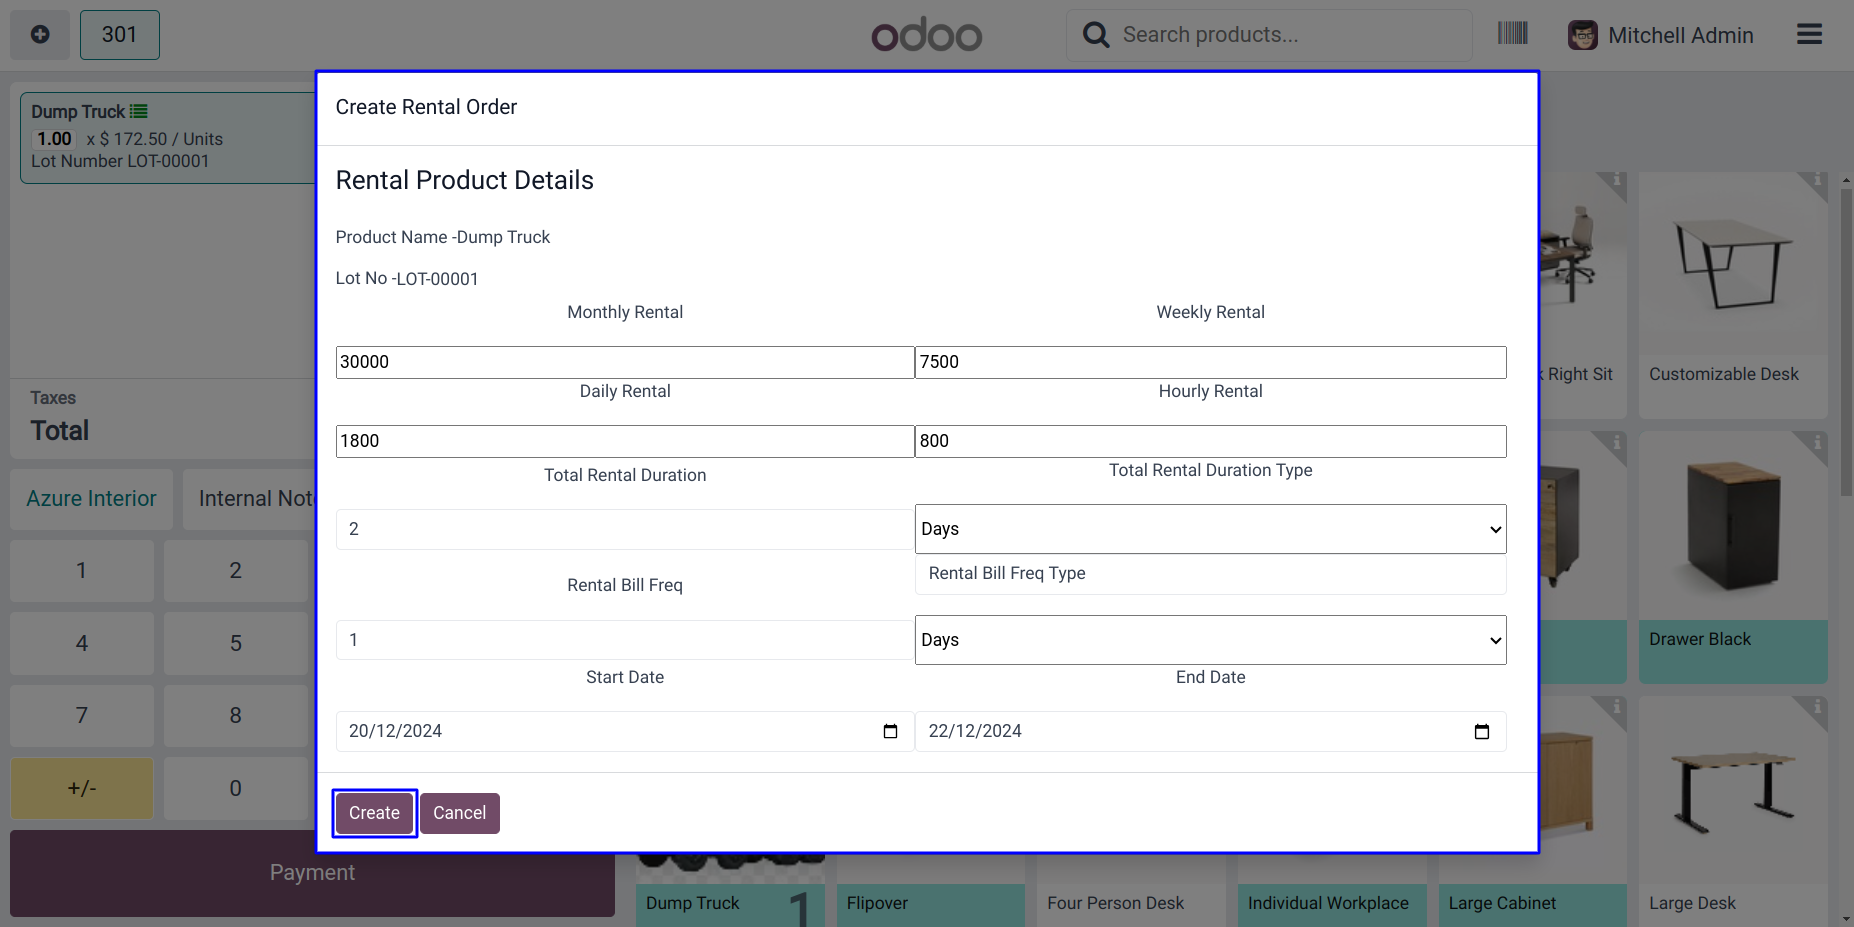Click the barcode scanner icon

1512,34
